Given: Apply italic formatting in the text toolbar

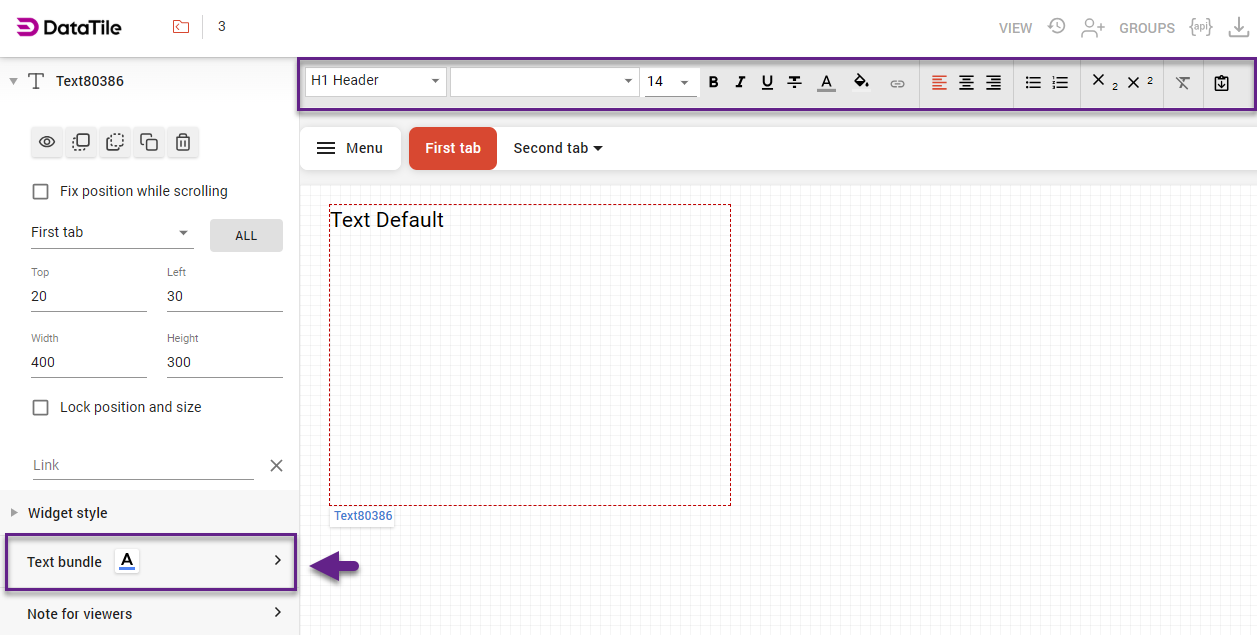Looking at the screenshot, I should point(740,82).
